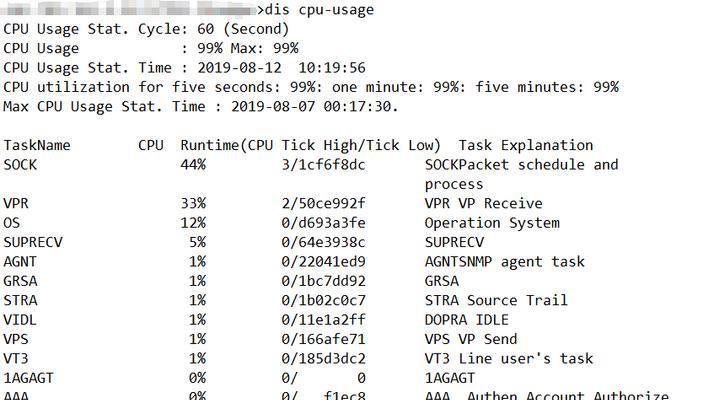
Task: Click the 'DOPRA IDLE' explanation text
Action: pos(467,320)
